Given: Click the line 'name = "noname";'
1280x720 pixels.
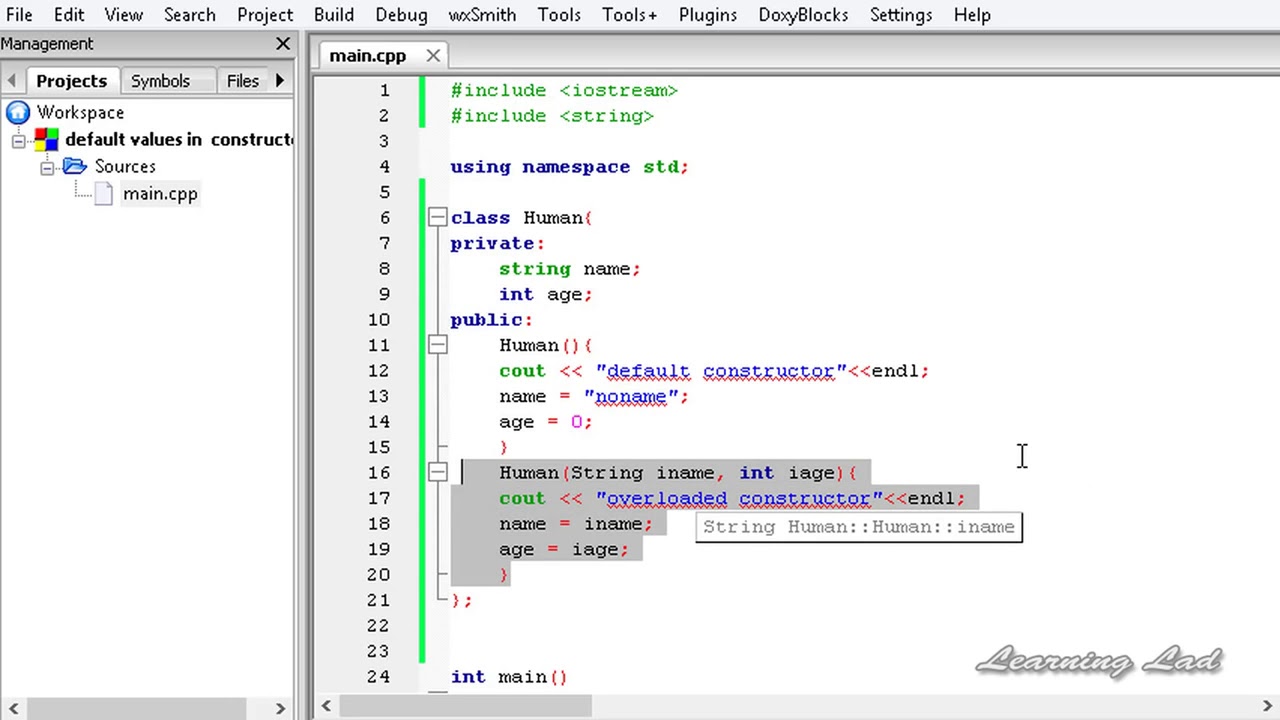Looking at the screenshot, I should [594, 397].
